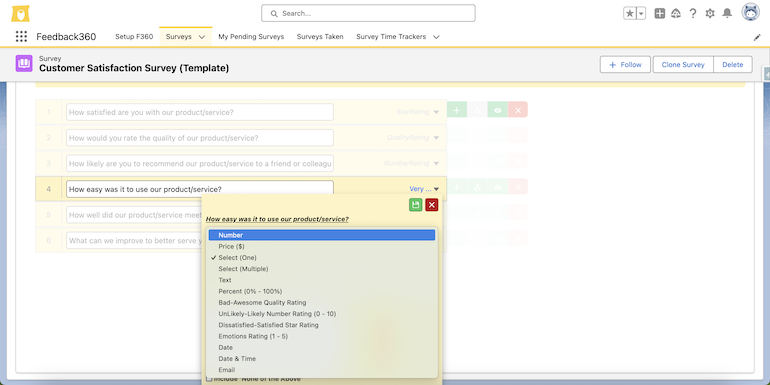The image size is (770, 385).
Task: Toggle the partly visible None of the Above checkbox
Action: pos(209,379)
